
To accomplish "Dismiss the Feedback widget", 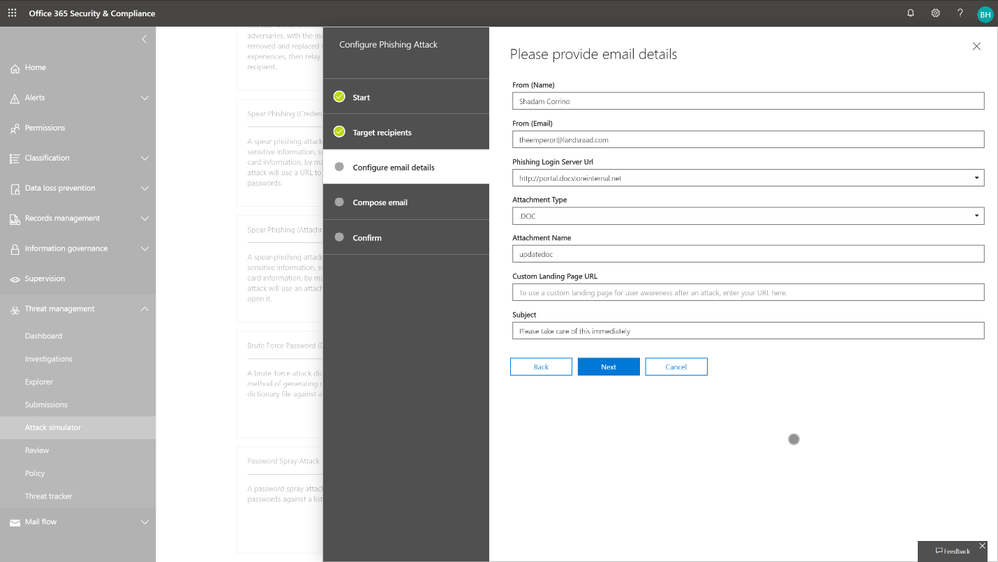I will pyautogui.click(x=982, y=546).
